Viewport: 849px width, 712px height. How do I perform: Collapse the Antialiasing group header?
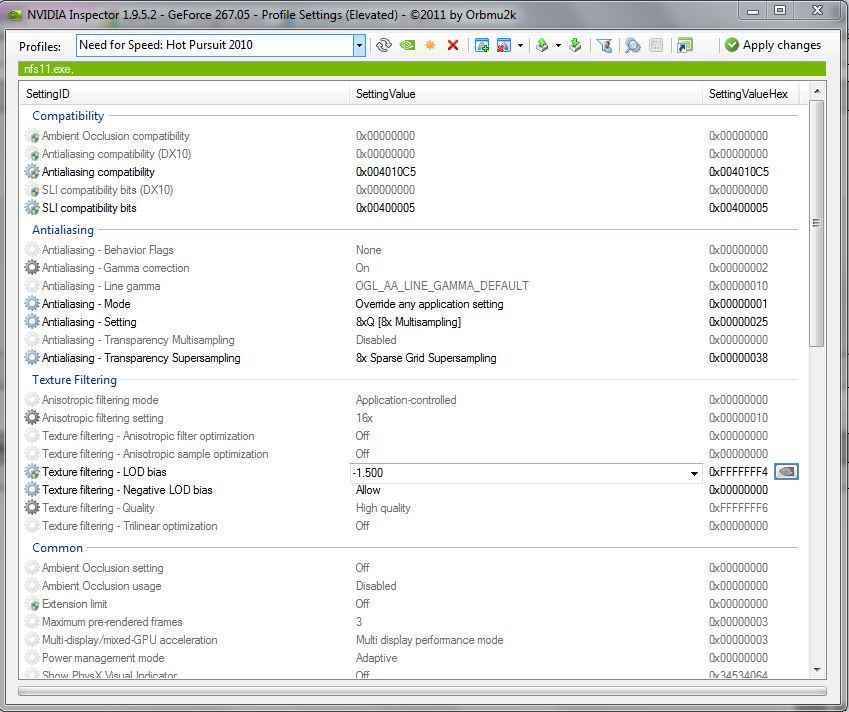(63, 230)
